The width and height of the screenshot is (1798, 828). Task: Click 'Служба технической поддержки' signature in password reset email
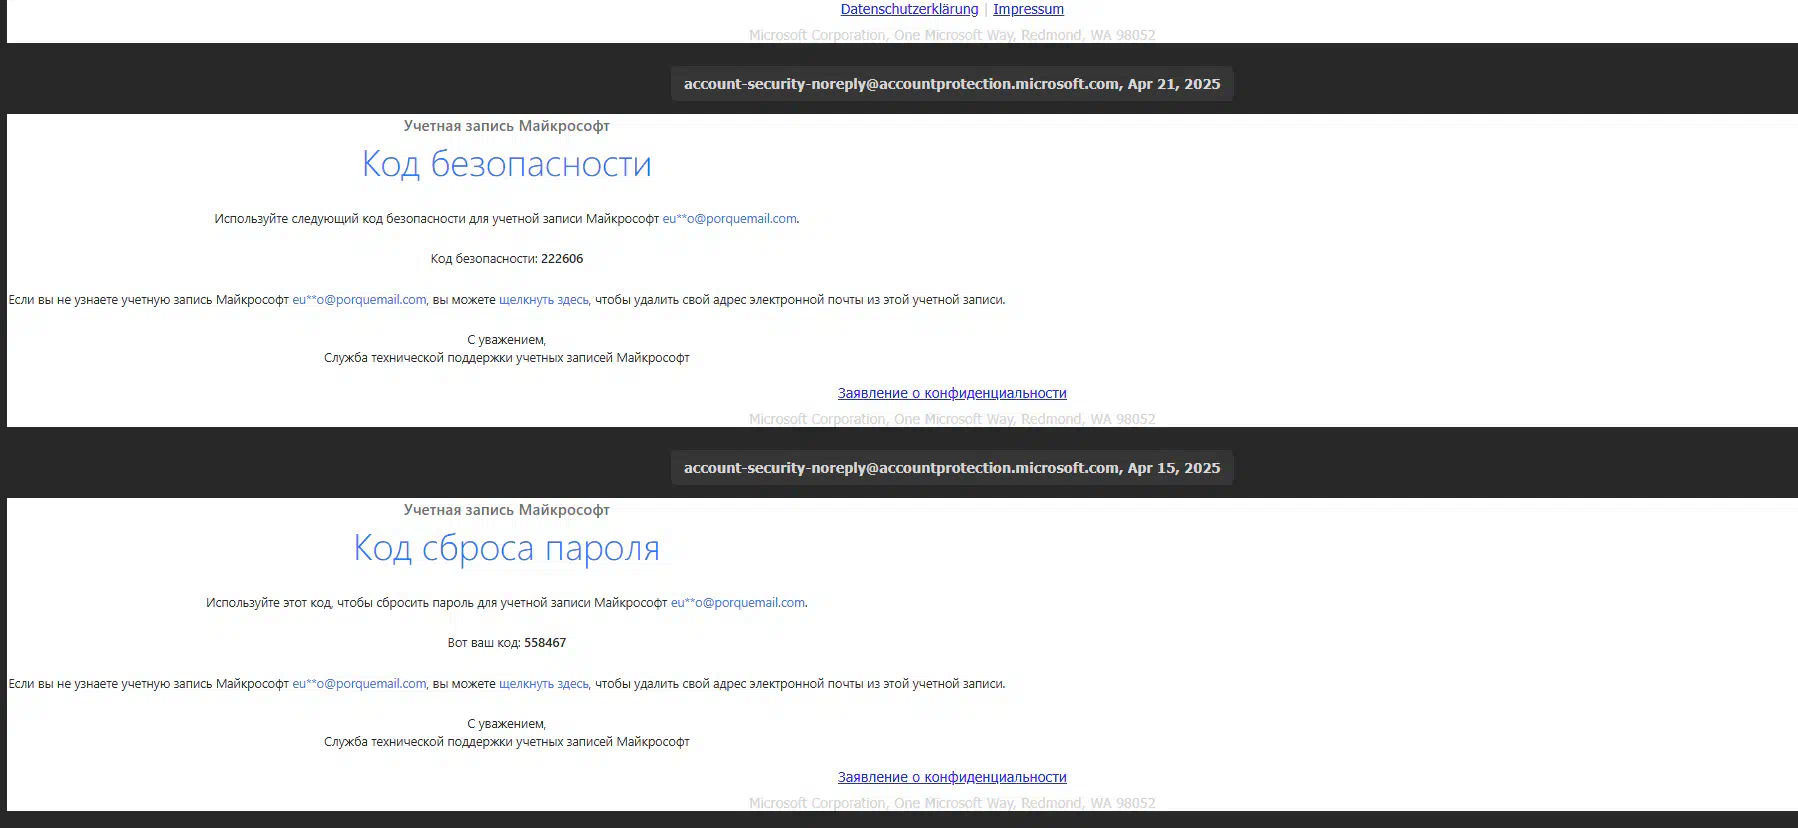pyautogui.click(x=507, y=742)
